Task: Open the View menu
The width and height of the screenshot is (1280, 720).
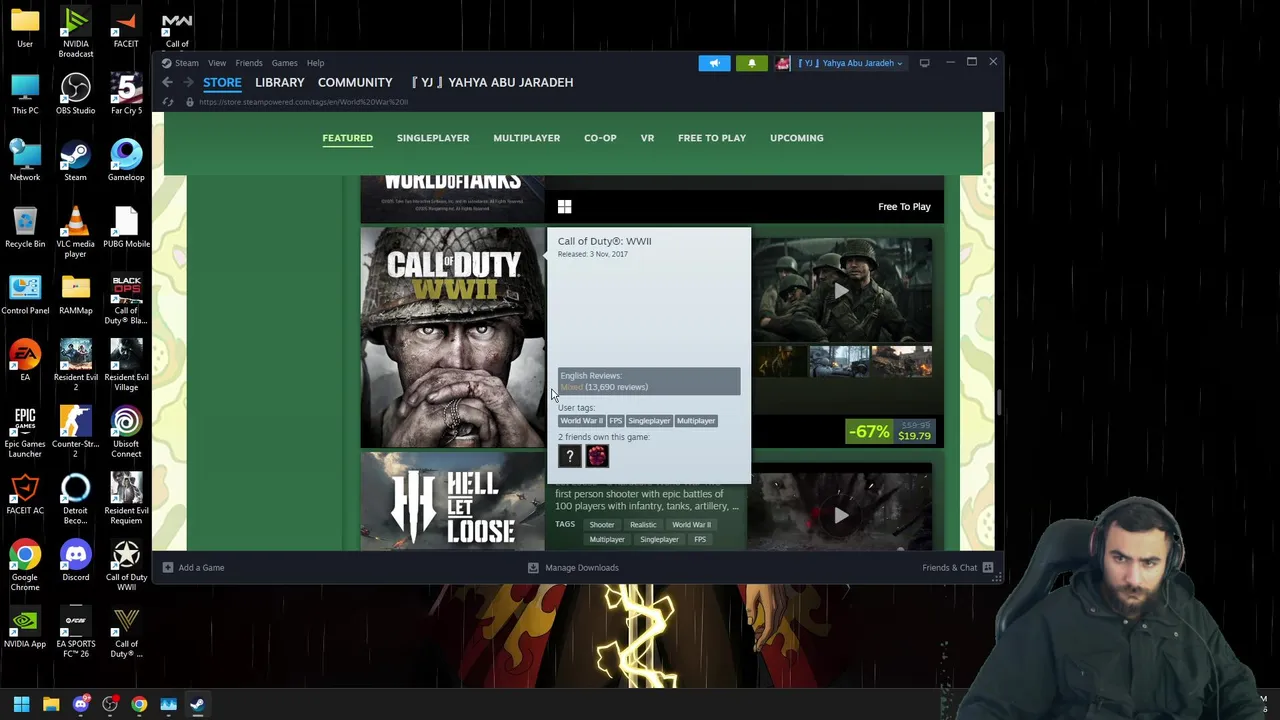Action: (x=217, y=63)
